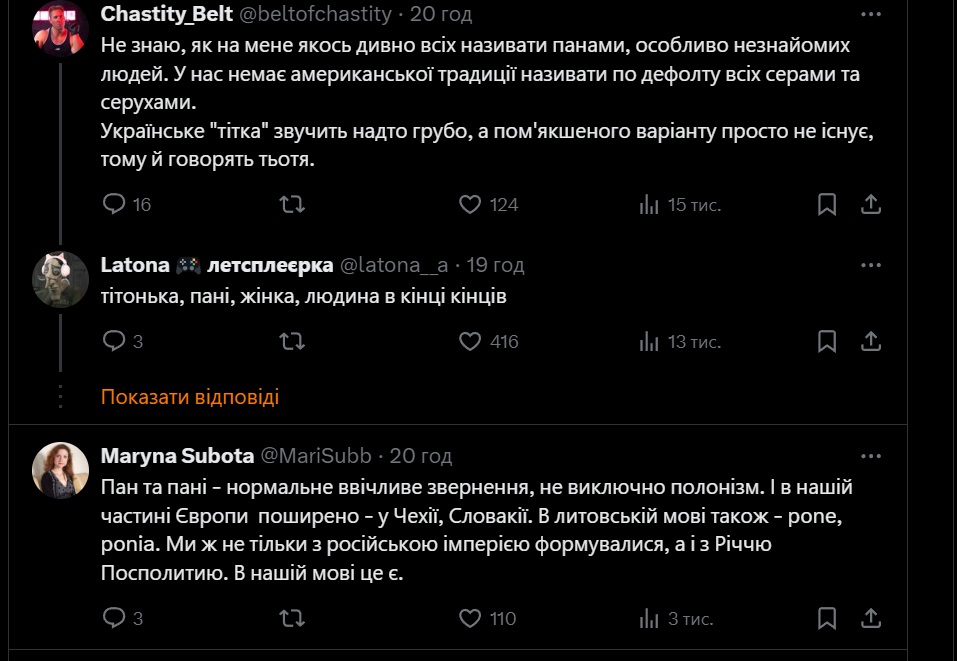Repost Latona's tweet
The width and height of the screenshot is (957, 661).
pyautogui.click(x=292, y=341)
